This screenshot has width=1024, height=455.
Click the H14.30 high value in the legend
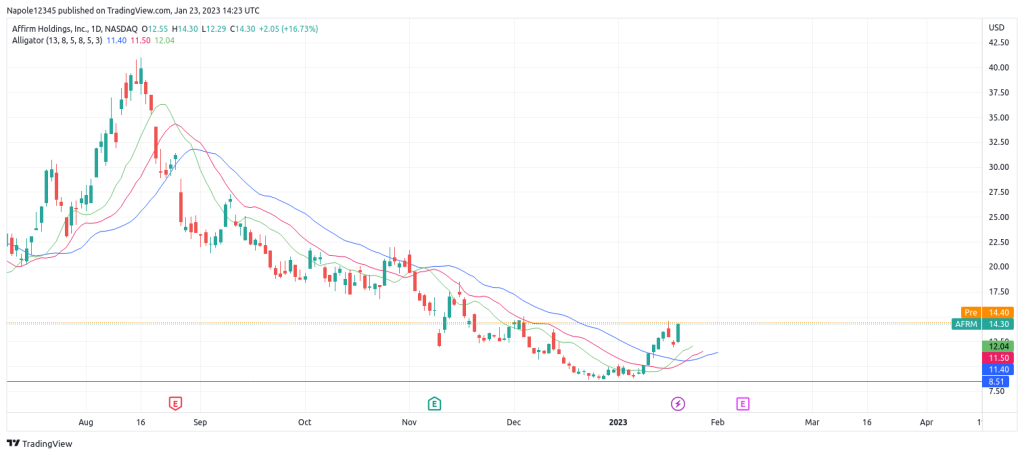point(184,29)
